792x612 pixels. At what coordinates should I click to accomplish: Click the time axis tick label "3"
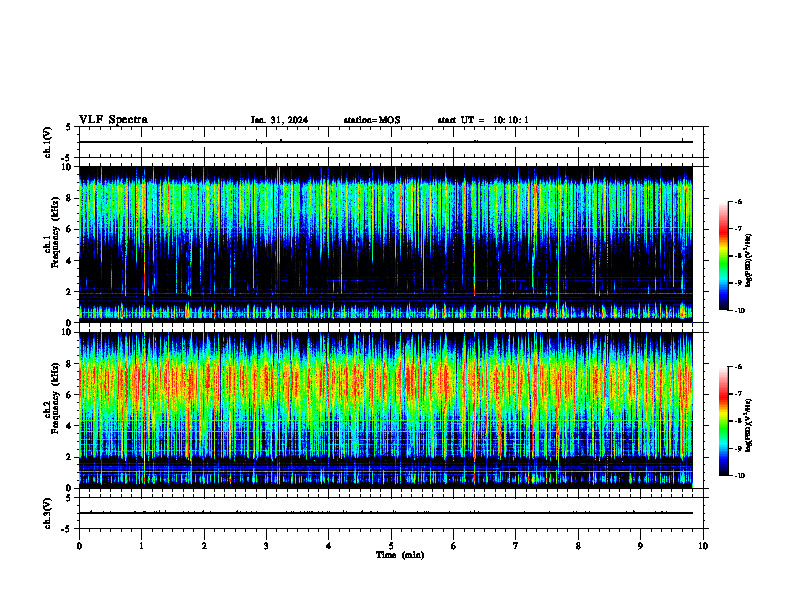coord(266,546)
